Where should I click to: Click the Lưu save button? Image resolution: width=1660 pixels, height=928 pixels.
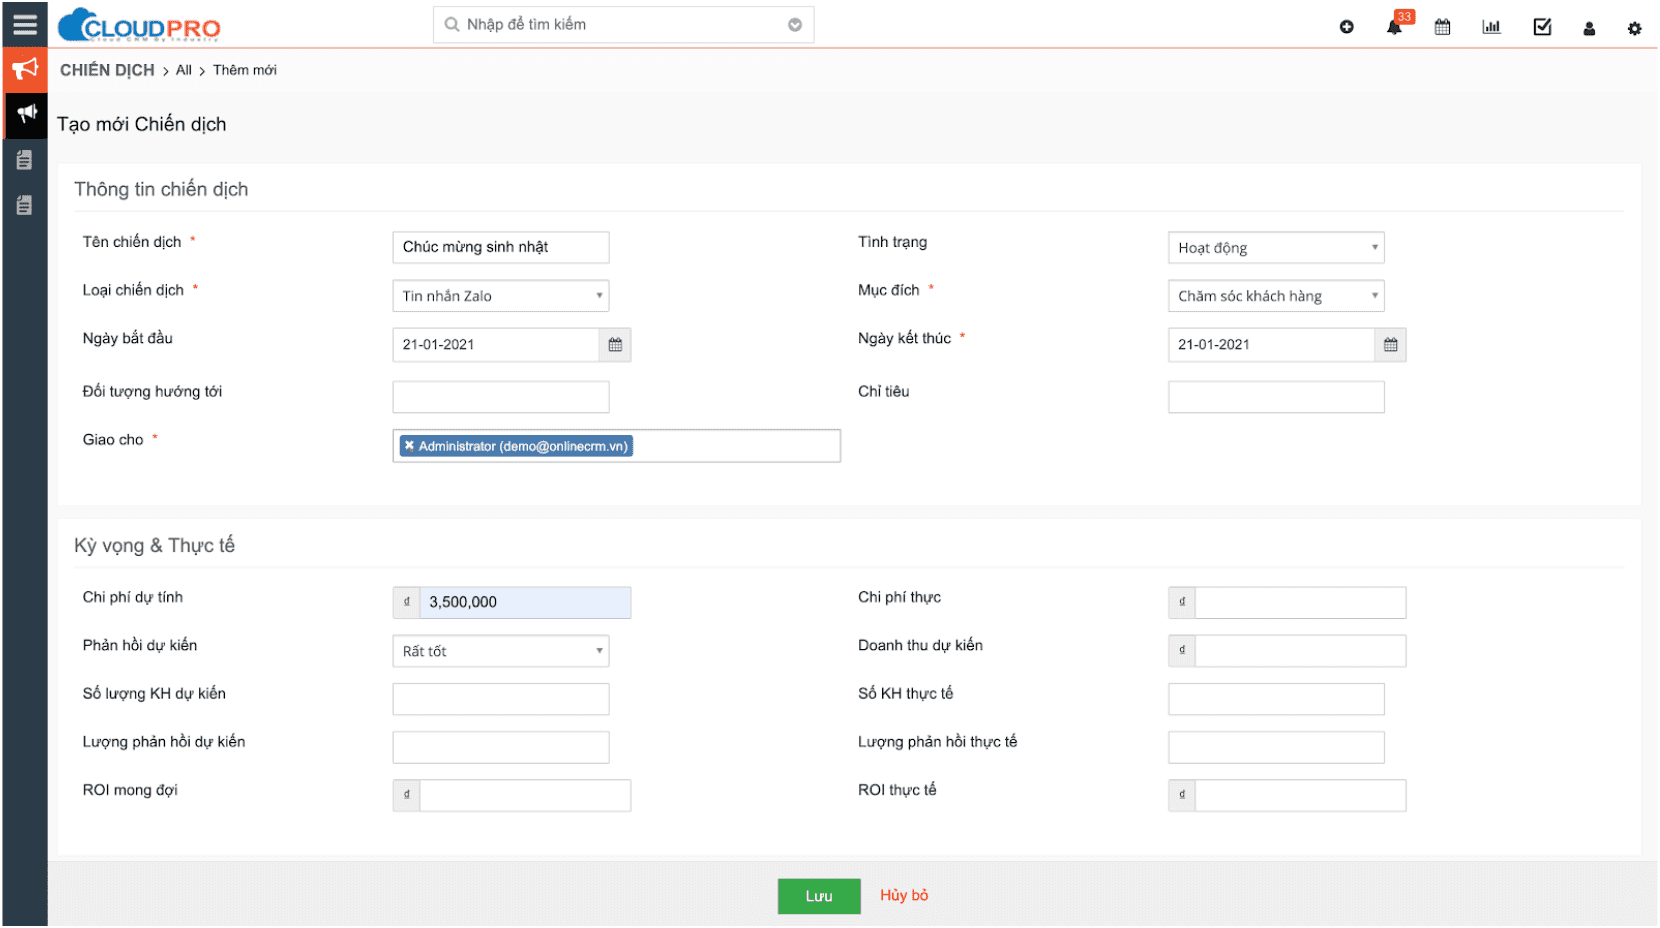[819, 896]
